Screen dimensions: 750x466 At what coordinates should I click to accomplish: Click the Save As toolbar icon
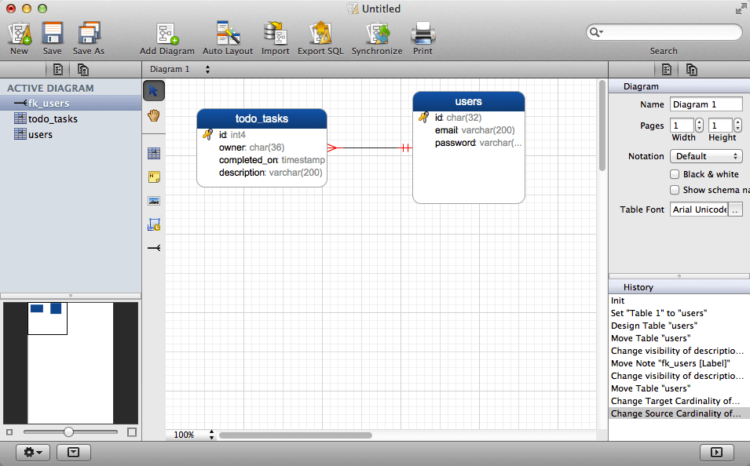[x=88, y=33]
